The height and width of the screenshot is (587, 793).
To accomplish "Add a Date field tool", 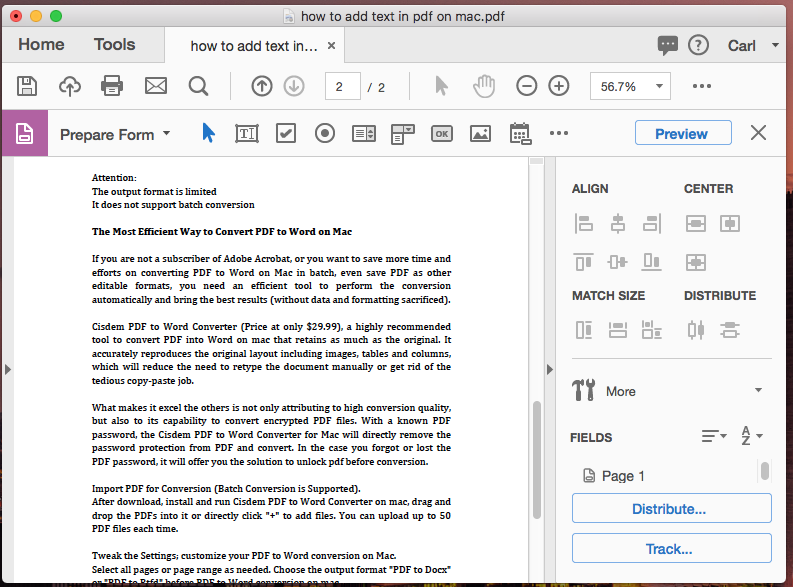I will coord(520,134).
